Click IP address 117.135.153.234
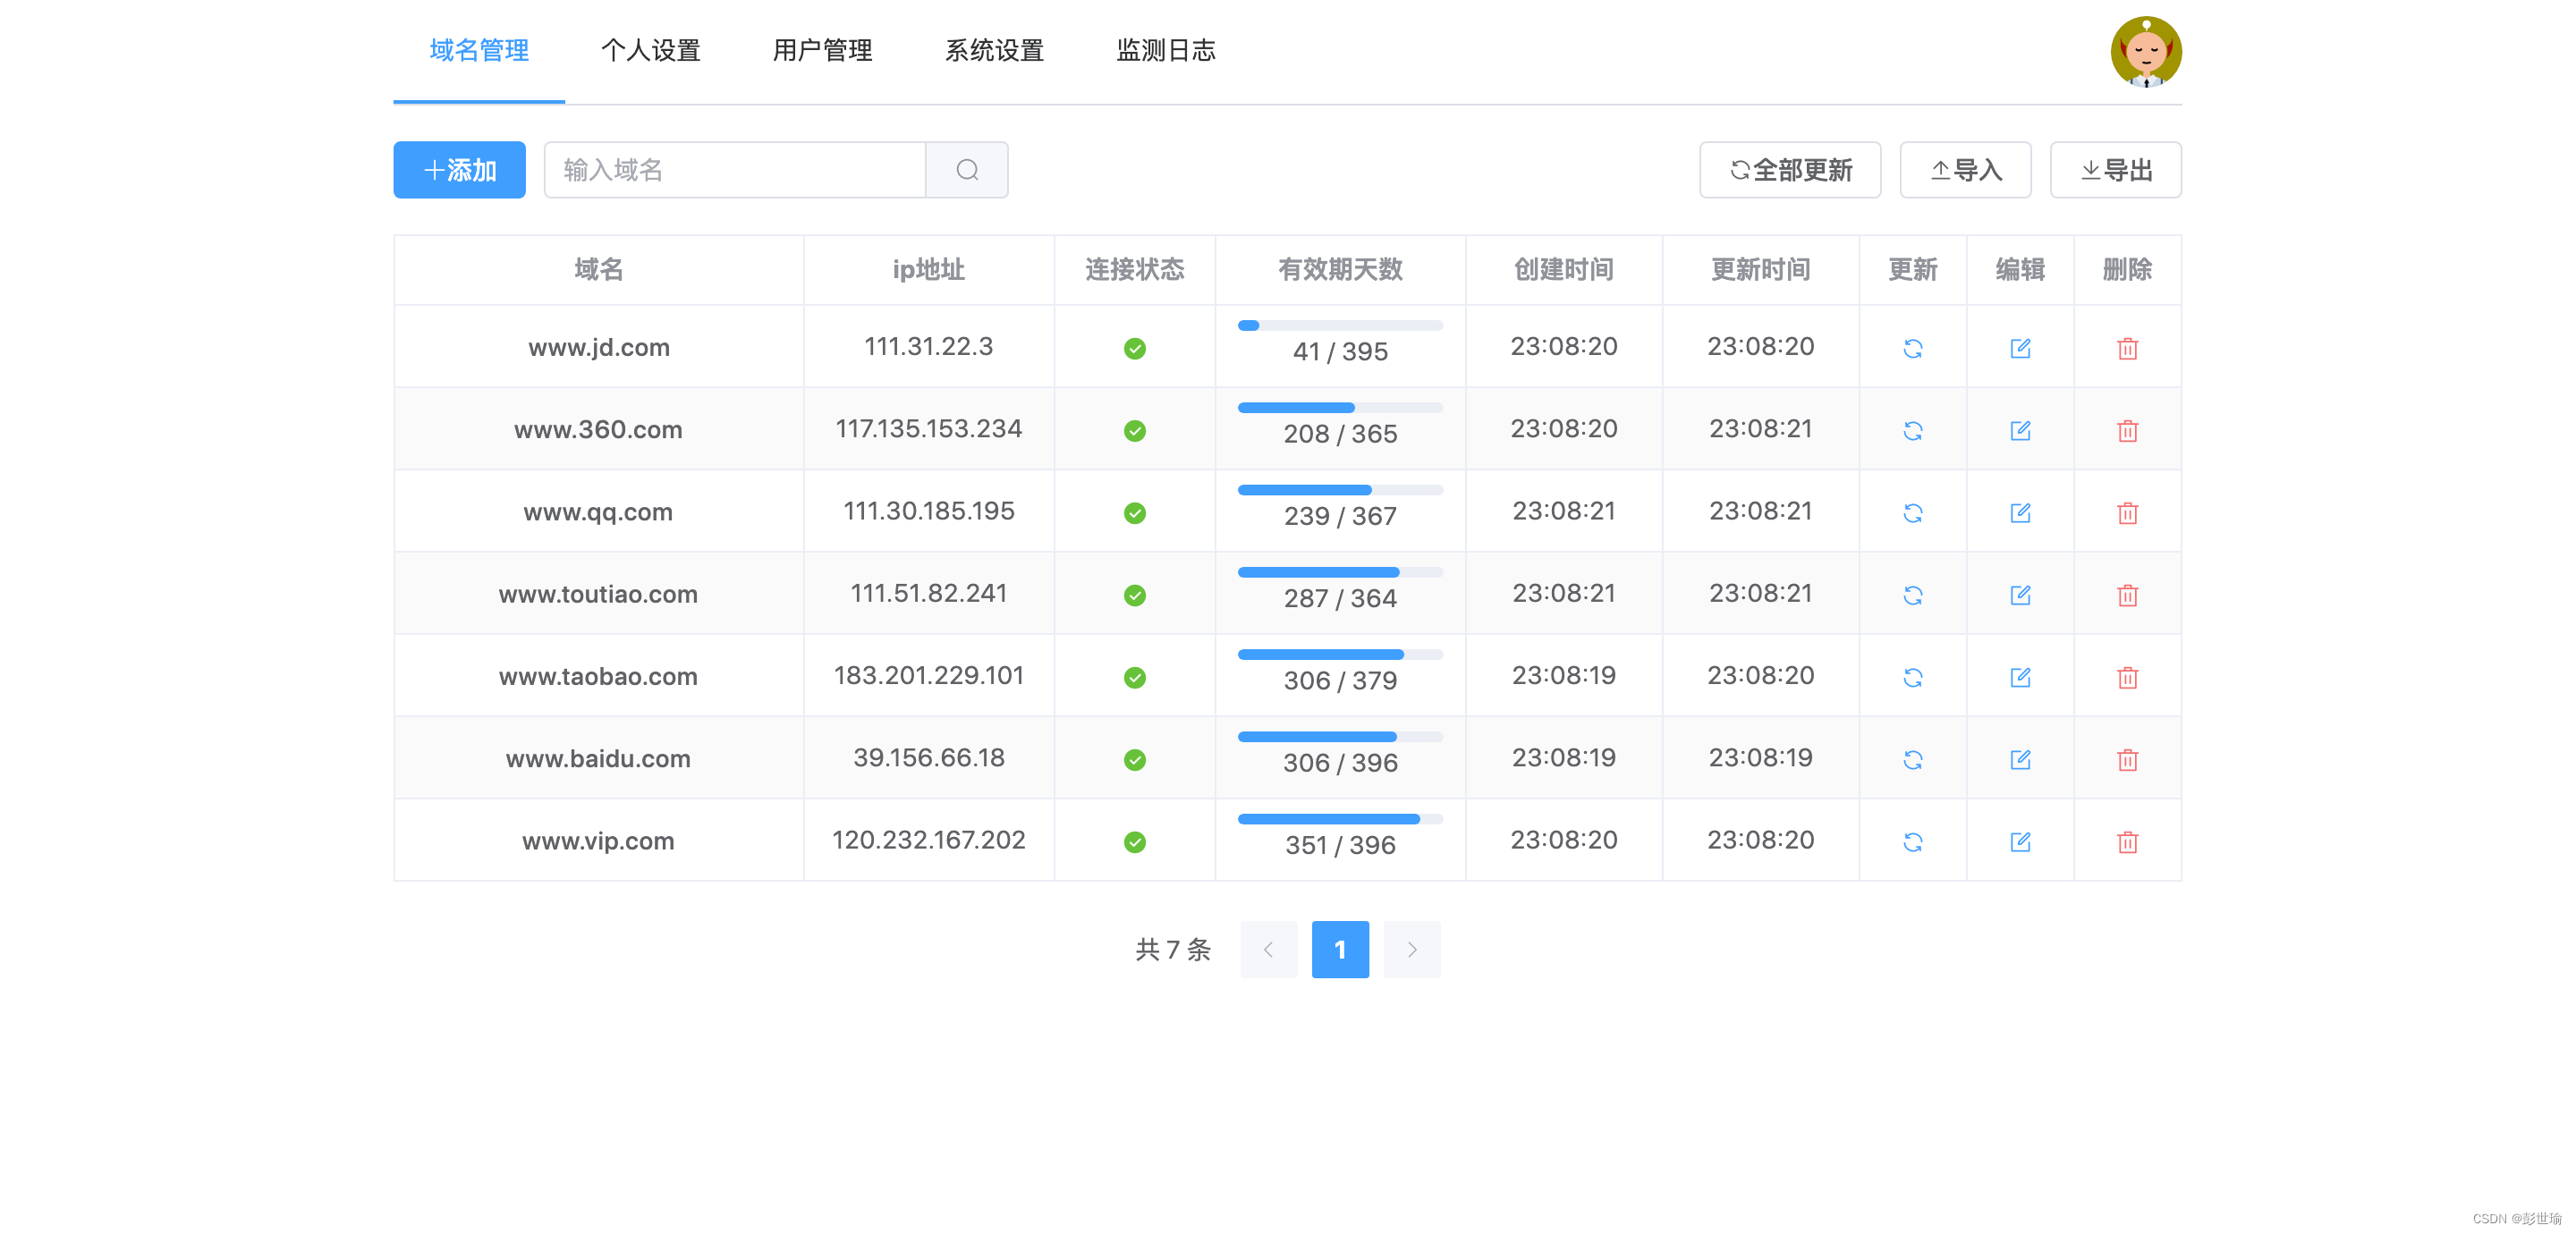 928,429
